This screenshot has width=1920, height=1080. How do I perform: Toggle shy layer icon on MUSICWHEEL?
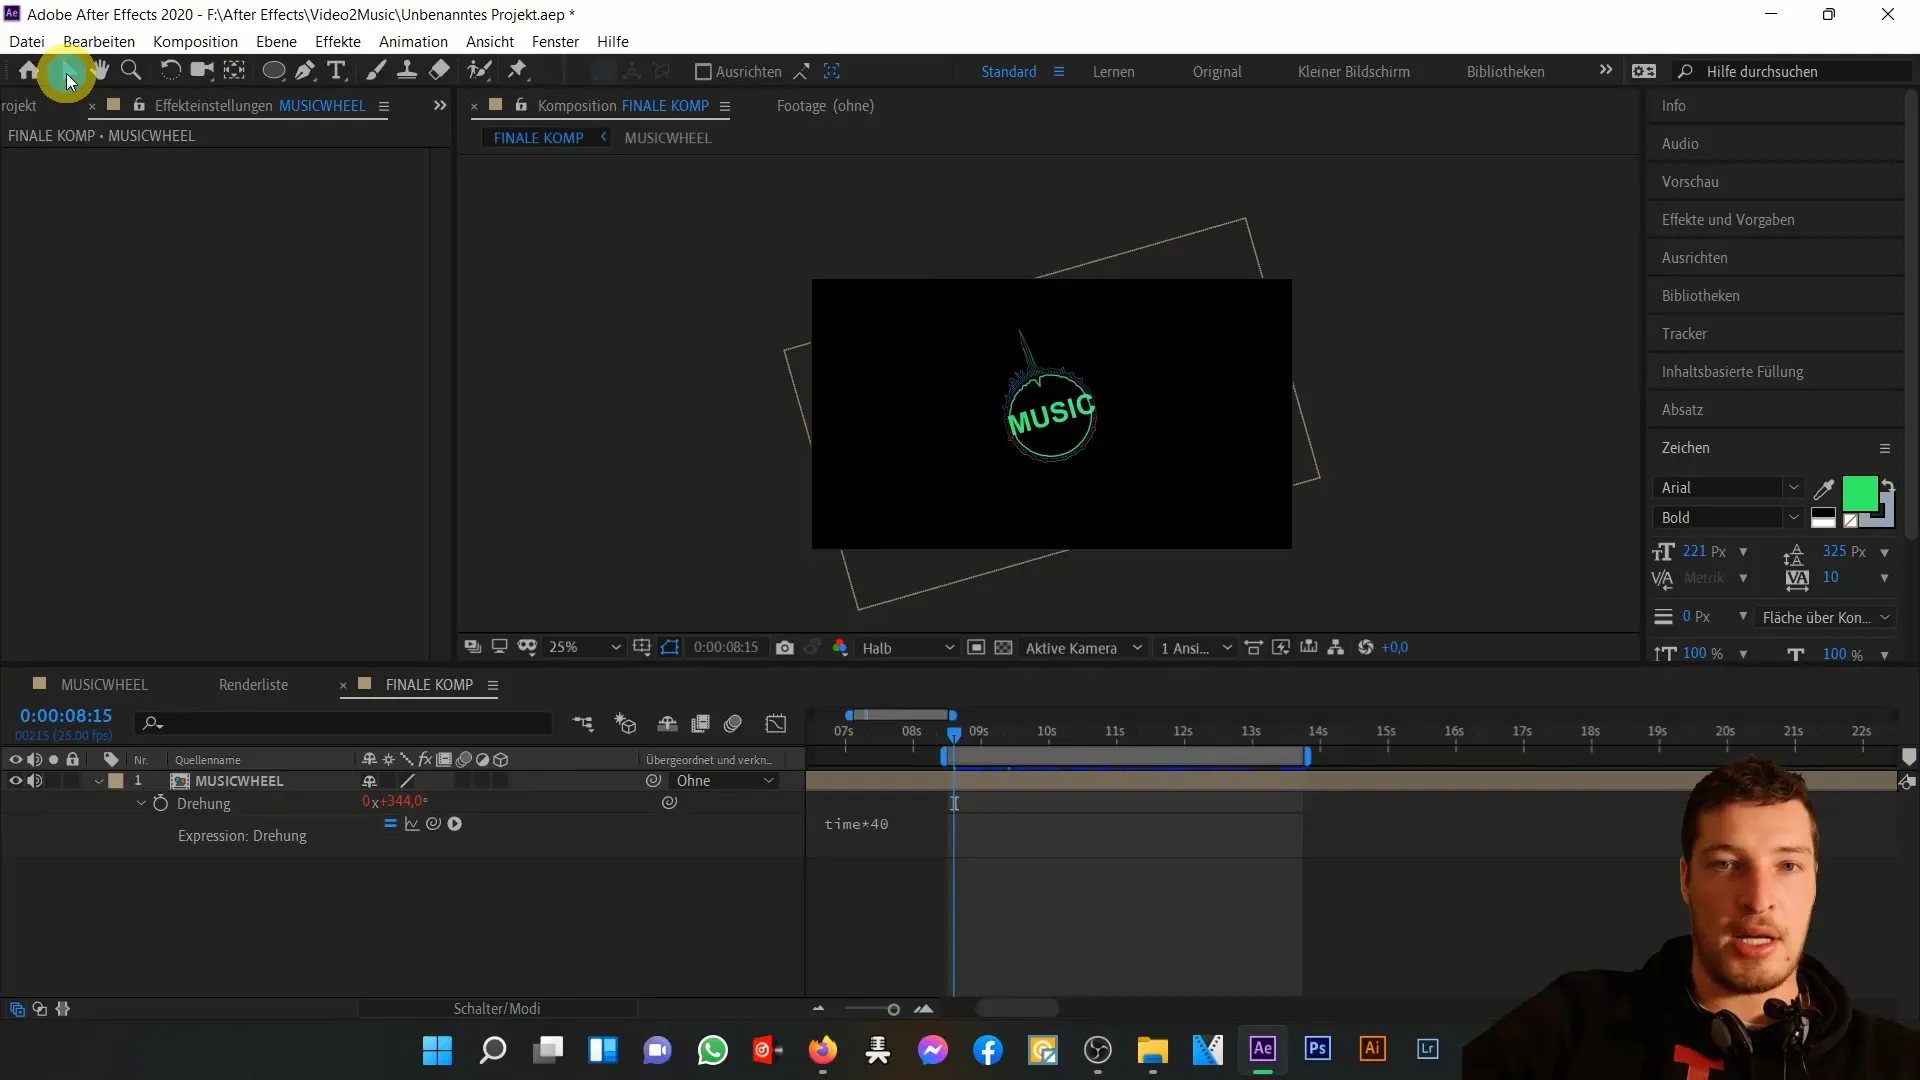pos(369,781)
